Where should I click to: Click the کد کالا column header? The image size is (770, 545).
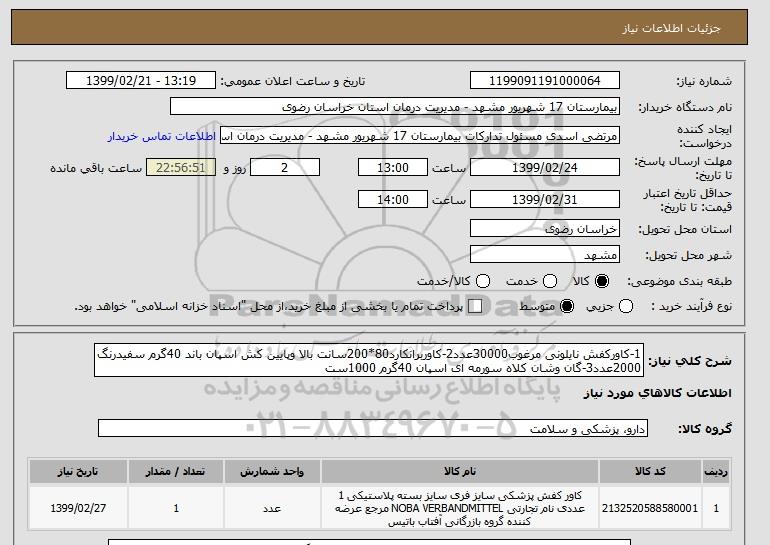pyautogui.click(x=650, y=471)
